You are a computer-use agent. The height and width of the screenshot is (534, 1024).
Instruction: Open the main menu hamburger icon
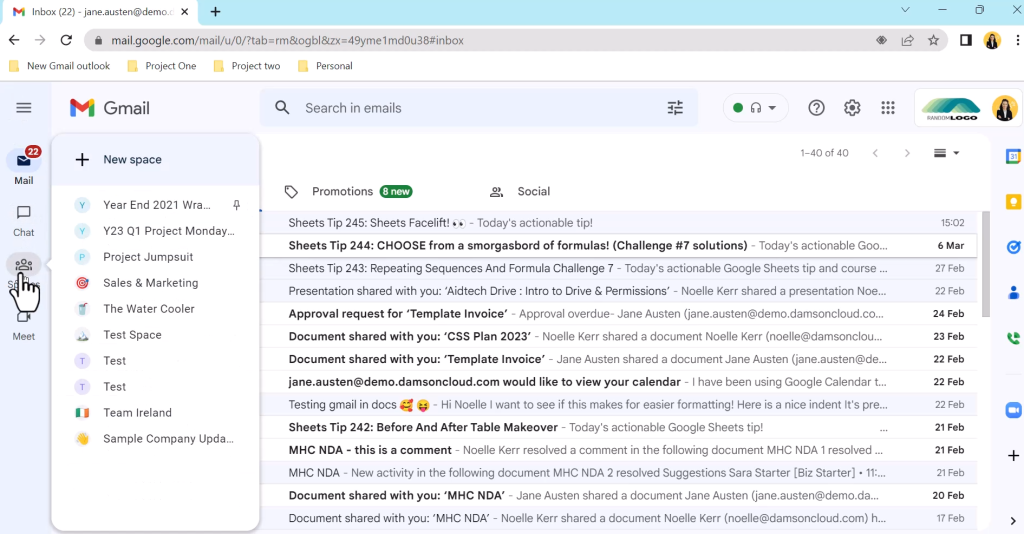pos(24,108)
